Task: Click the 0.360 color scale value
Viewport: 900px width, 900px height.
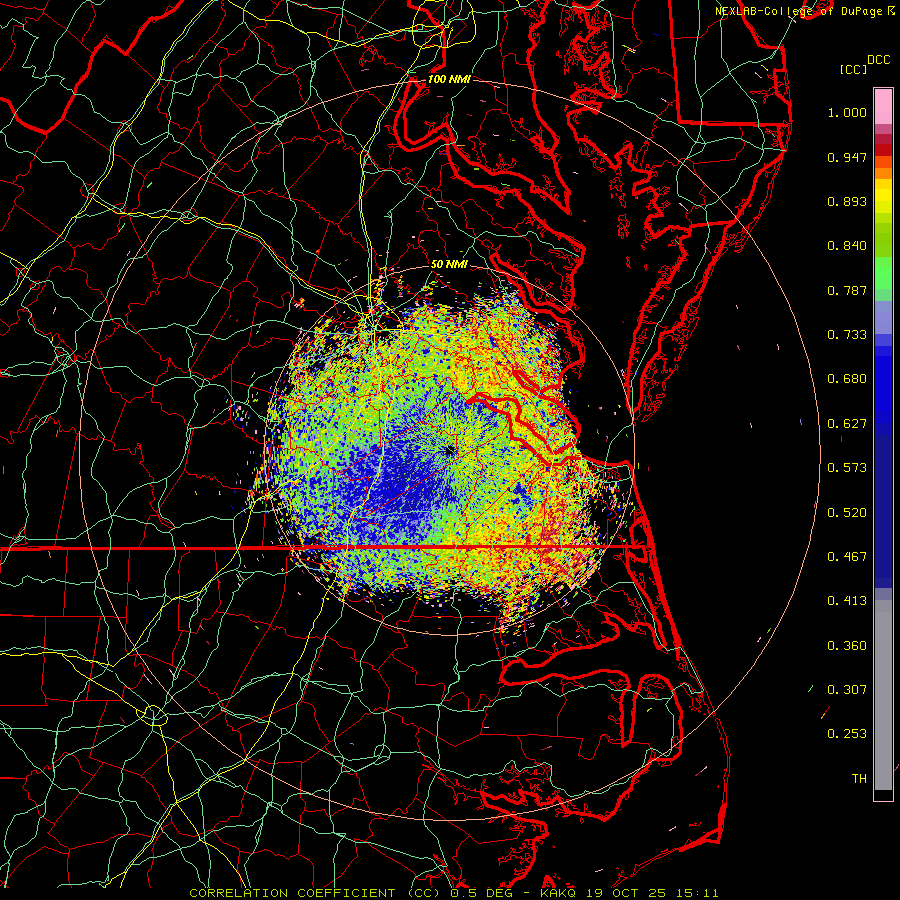Action: pyautogui.click(x=847, y=646)
